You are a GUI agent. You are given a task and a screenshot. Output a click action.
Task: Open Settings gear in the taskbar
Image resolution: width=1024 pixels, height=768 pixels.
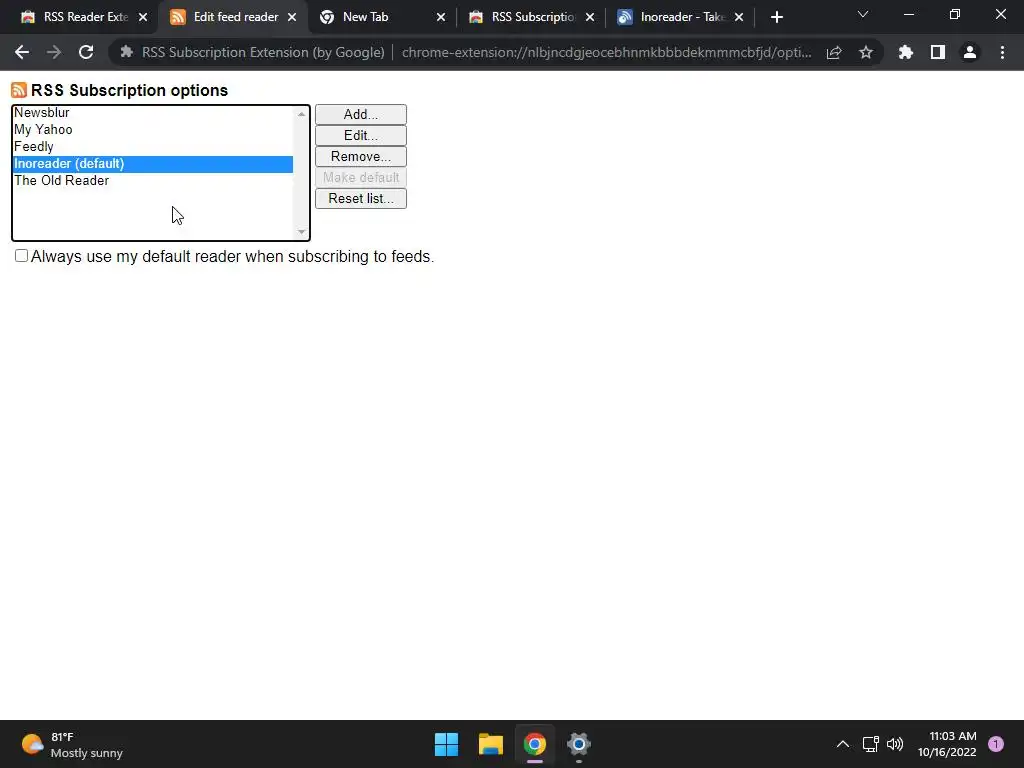(x=579, y=744)
